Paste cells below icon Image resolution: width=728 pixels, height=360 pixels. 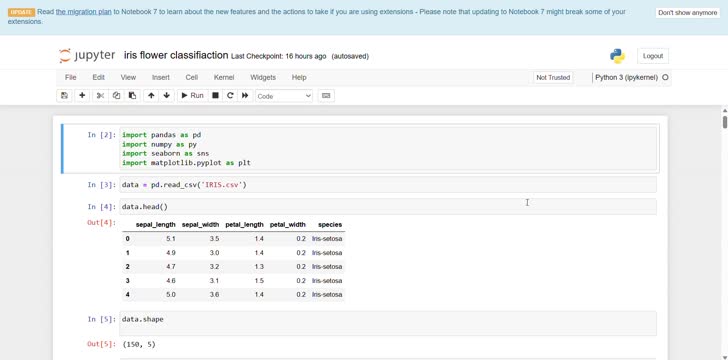coord(132,96)
